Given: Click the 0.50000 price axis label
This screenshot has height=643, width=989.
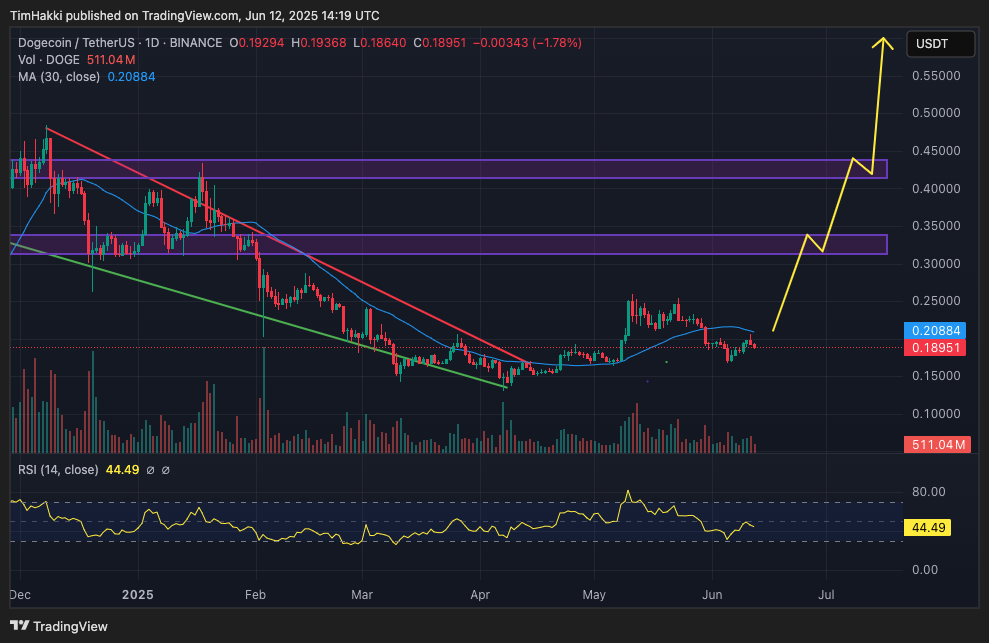Looking at the screenshot, I should 936,113.
